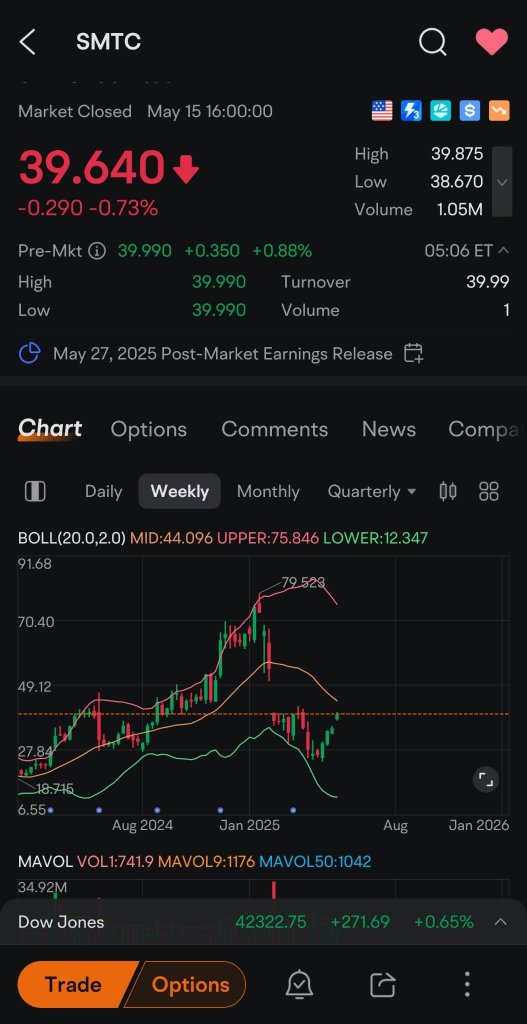Screen dimensions: 527x1024
Task: Tap the back arrow icon
Action: [x=27, y=42]
